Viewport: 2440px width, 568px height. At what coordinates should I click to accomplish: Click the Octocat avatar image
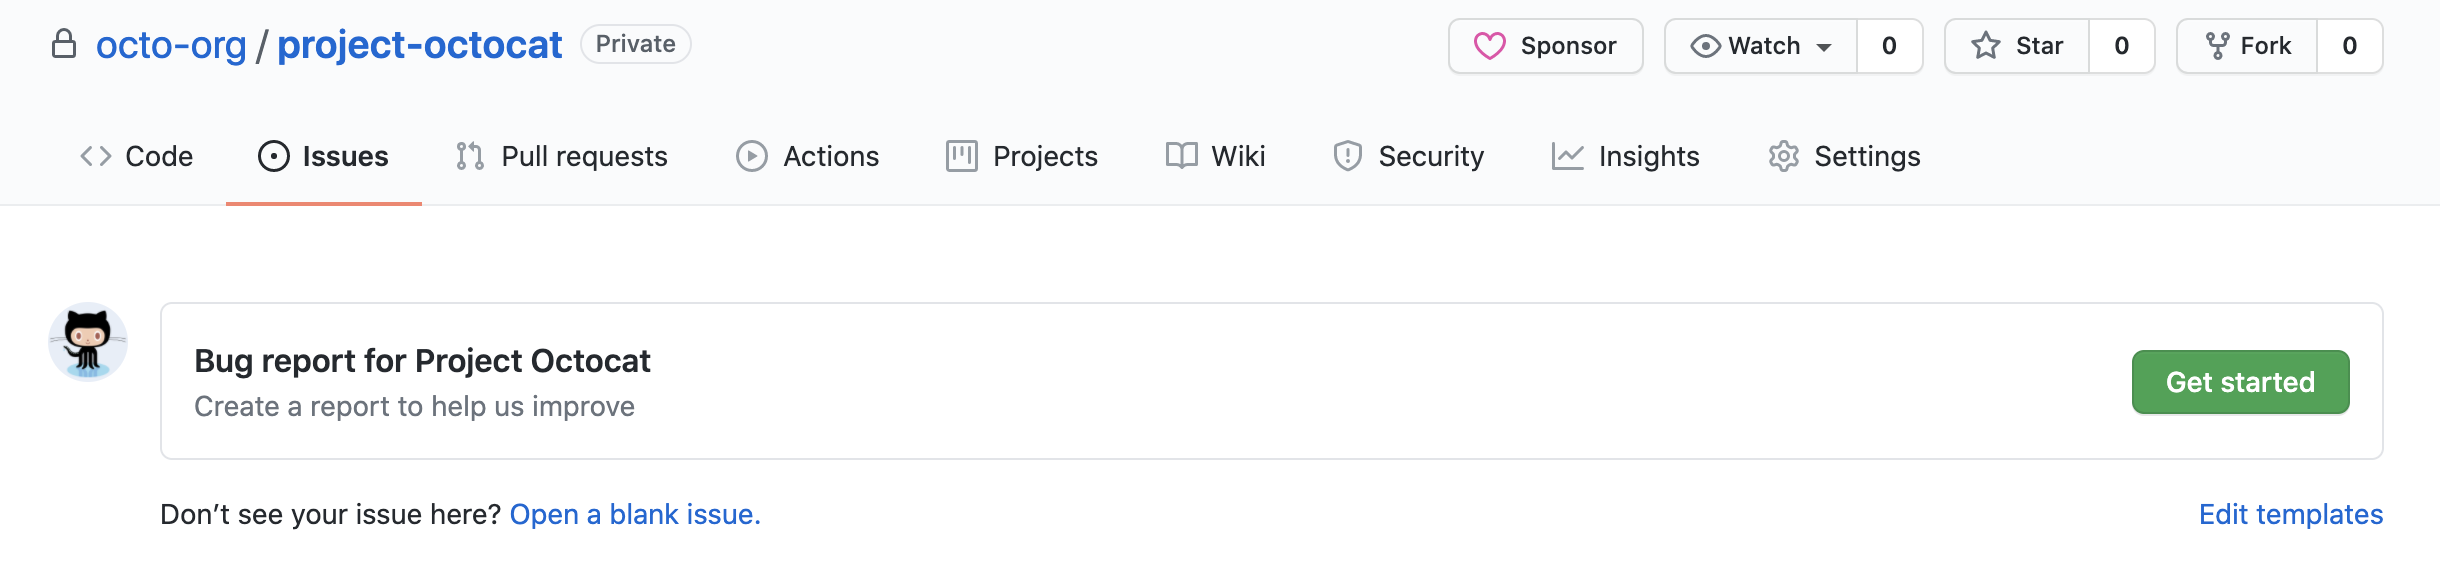coord(88,342)
